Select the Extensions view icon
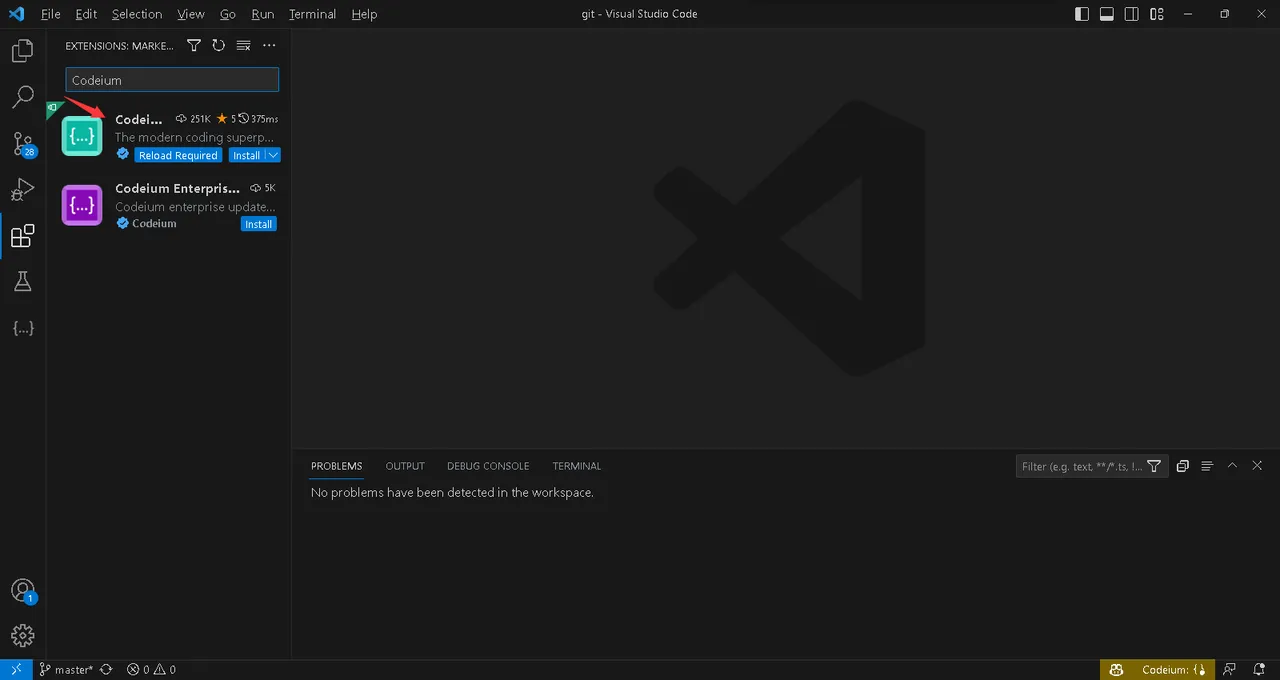Viewport: 1280px width, 680px height. click(22, 236)
